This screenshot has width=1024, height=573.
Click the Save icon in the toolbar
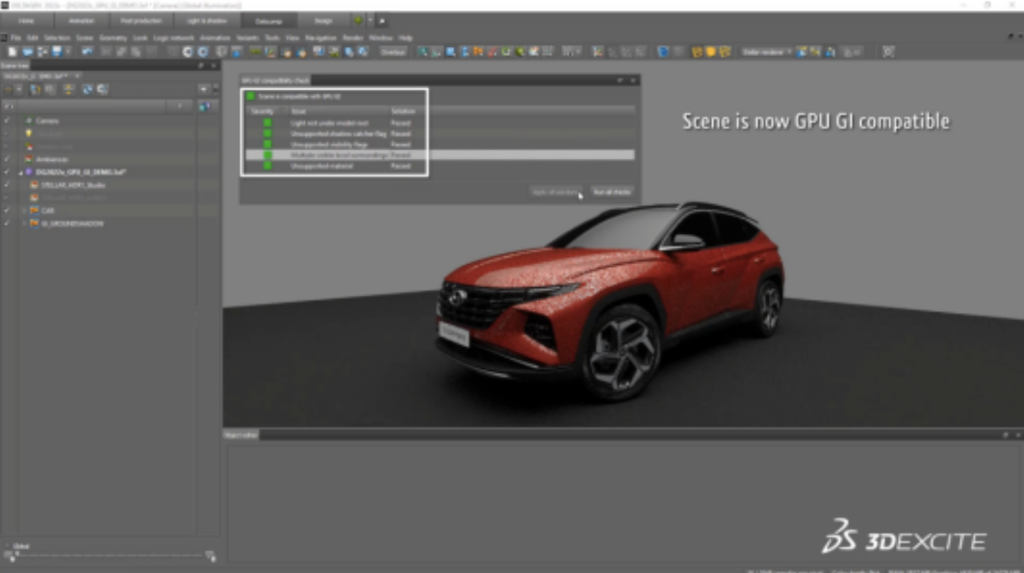tap(56, 51)
